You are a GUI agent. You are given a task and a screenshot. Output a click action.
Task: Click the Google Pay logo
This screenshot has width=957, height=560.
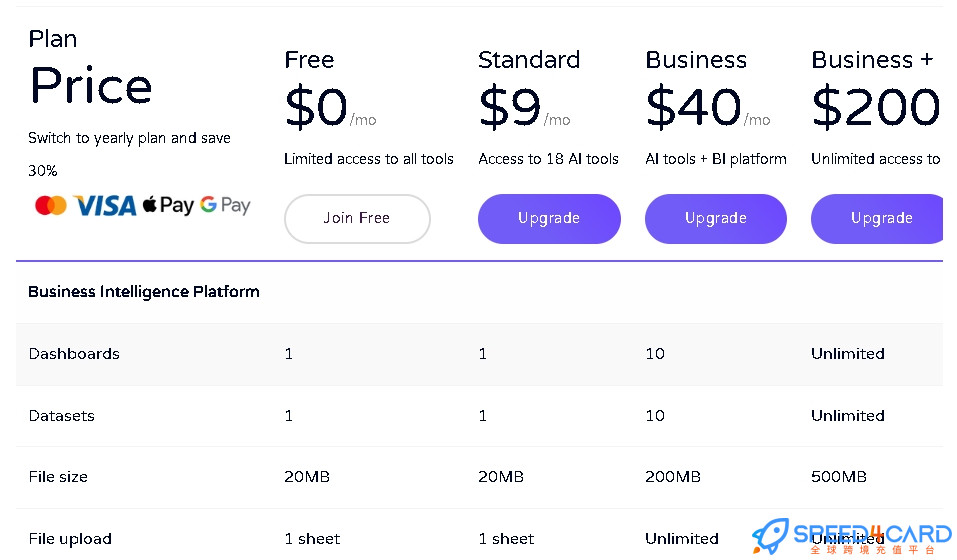225,206
